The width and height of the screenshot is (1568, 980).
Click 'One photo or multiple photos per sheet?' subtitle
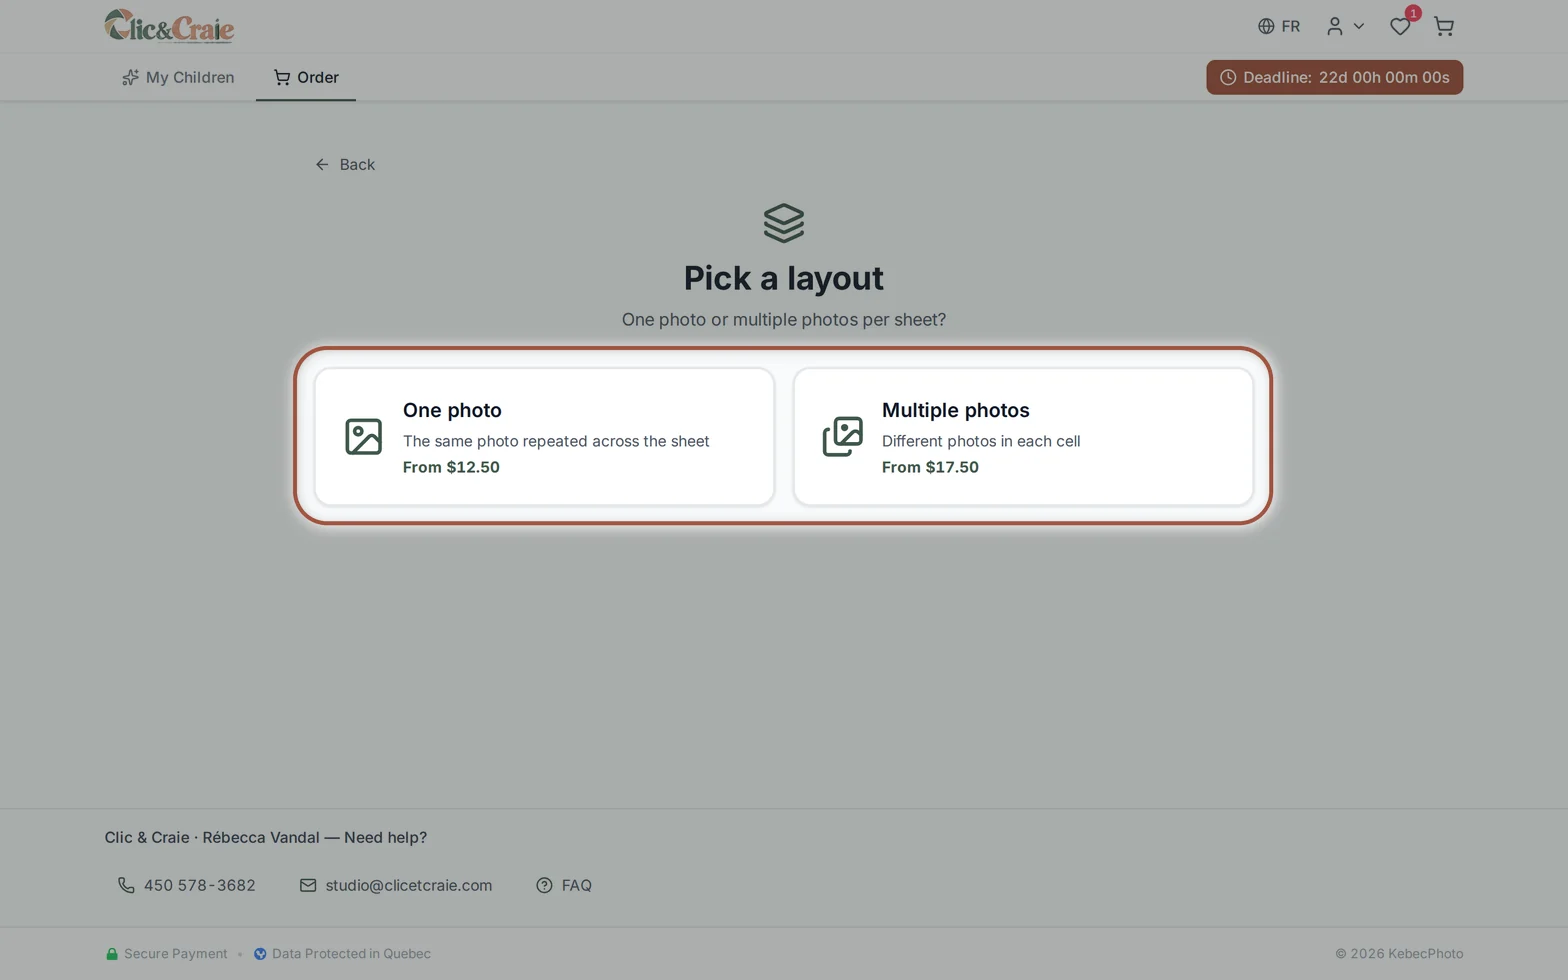pyautogui.click(x=784, y=320)
